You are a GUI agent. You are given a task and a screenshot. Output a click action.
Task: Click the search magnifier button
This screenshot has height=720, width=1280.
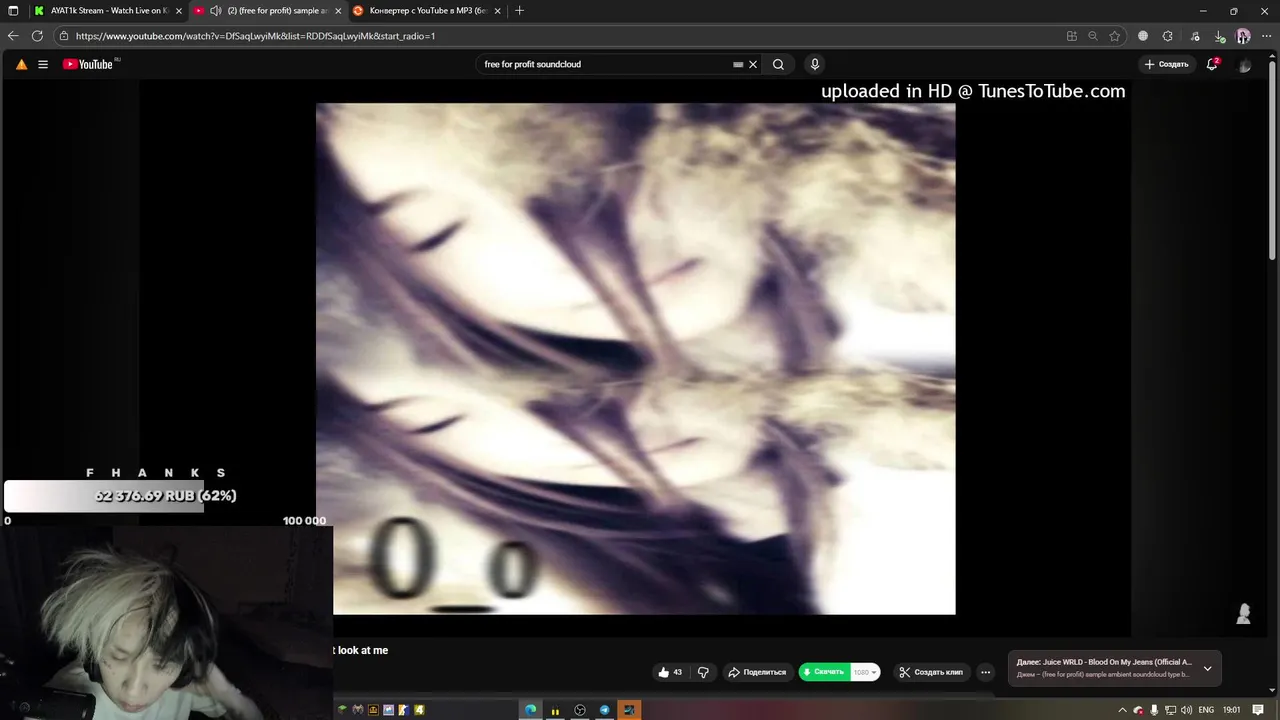click(x=778, y=64)
